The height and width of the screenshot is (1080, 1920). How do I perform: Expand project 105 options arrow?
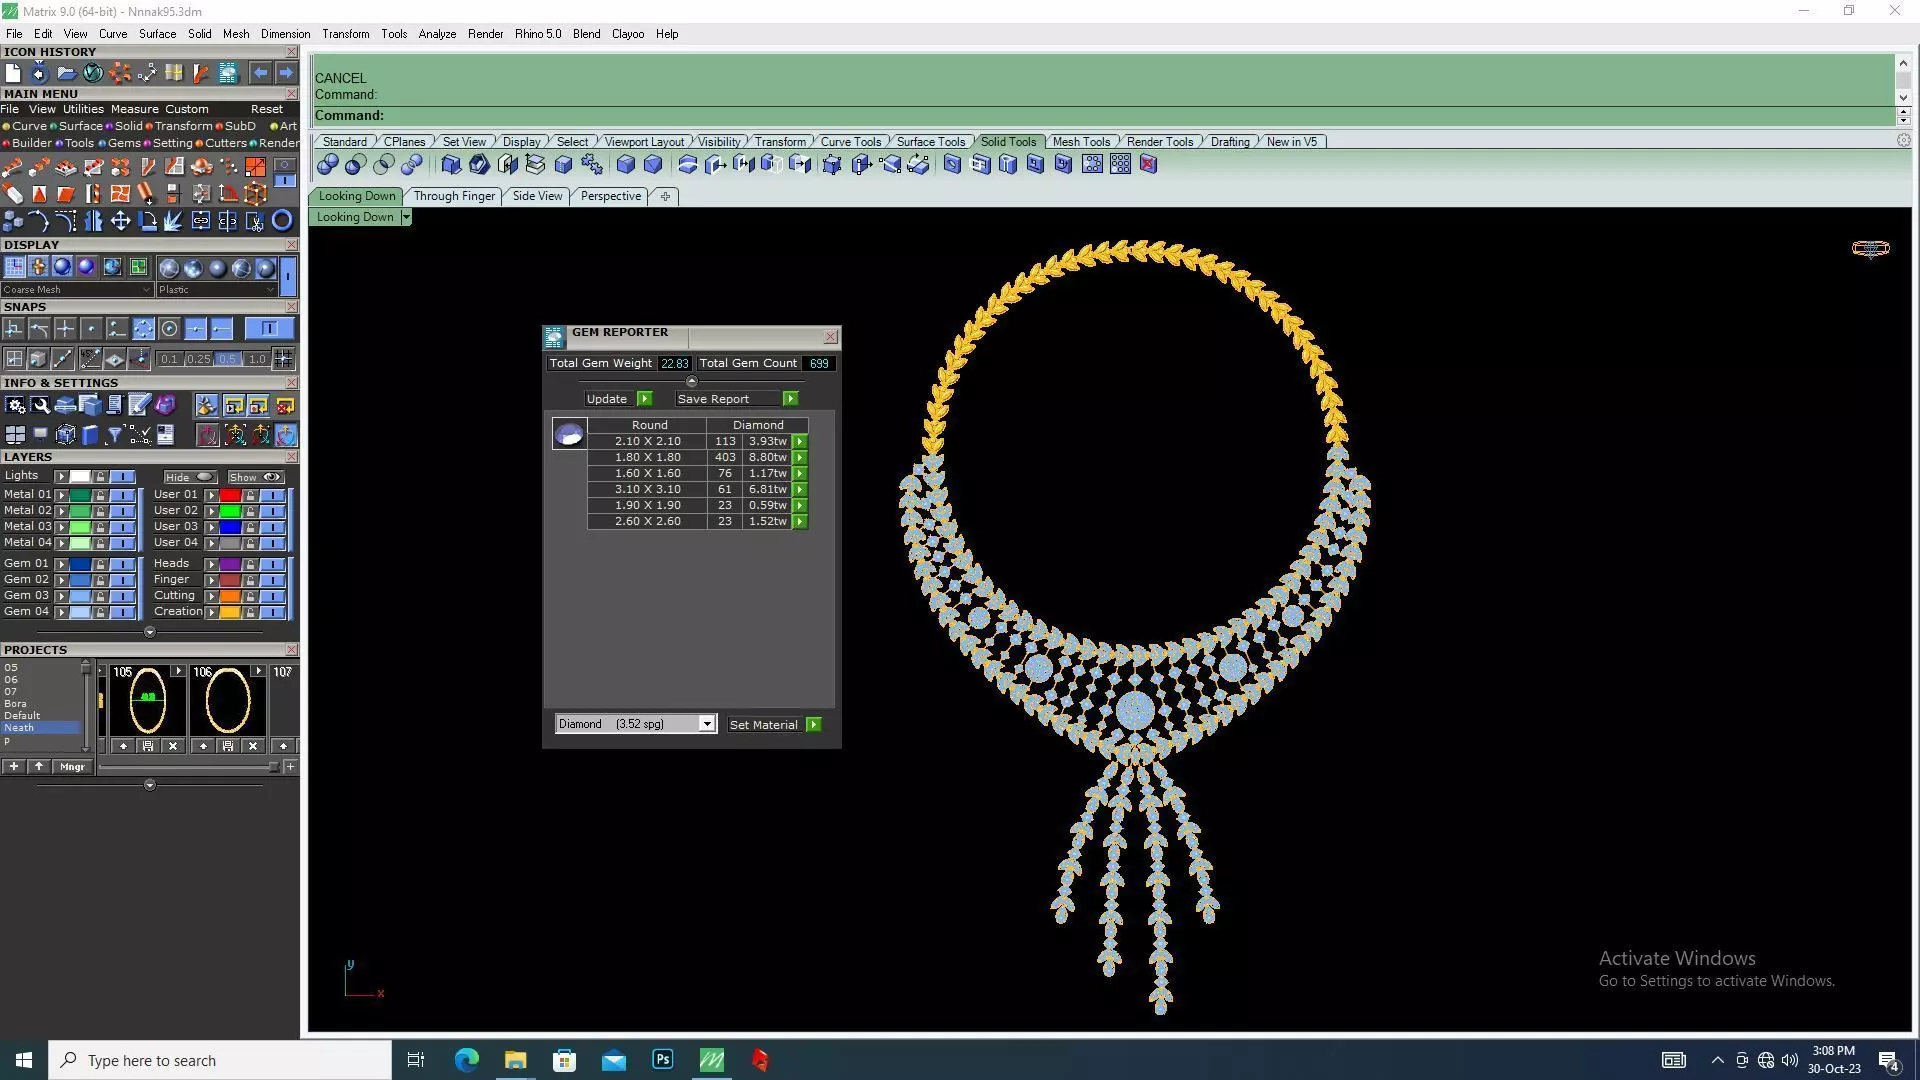click(x=178, y=671)
